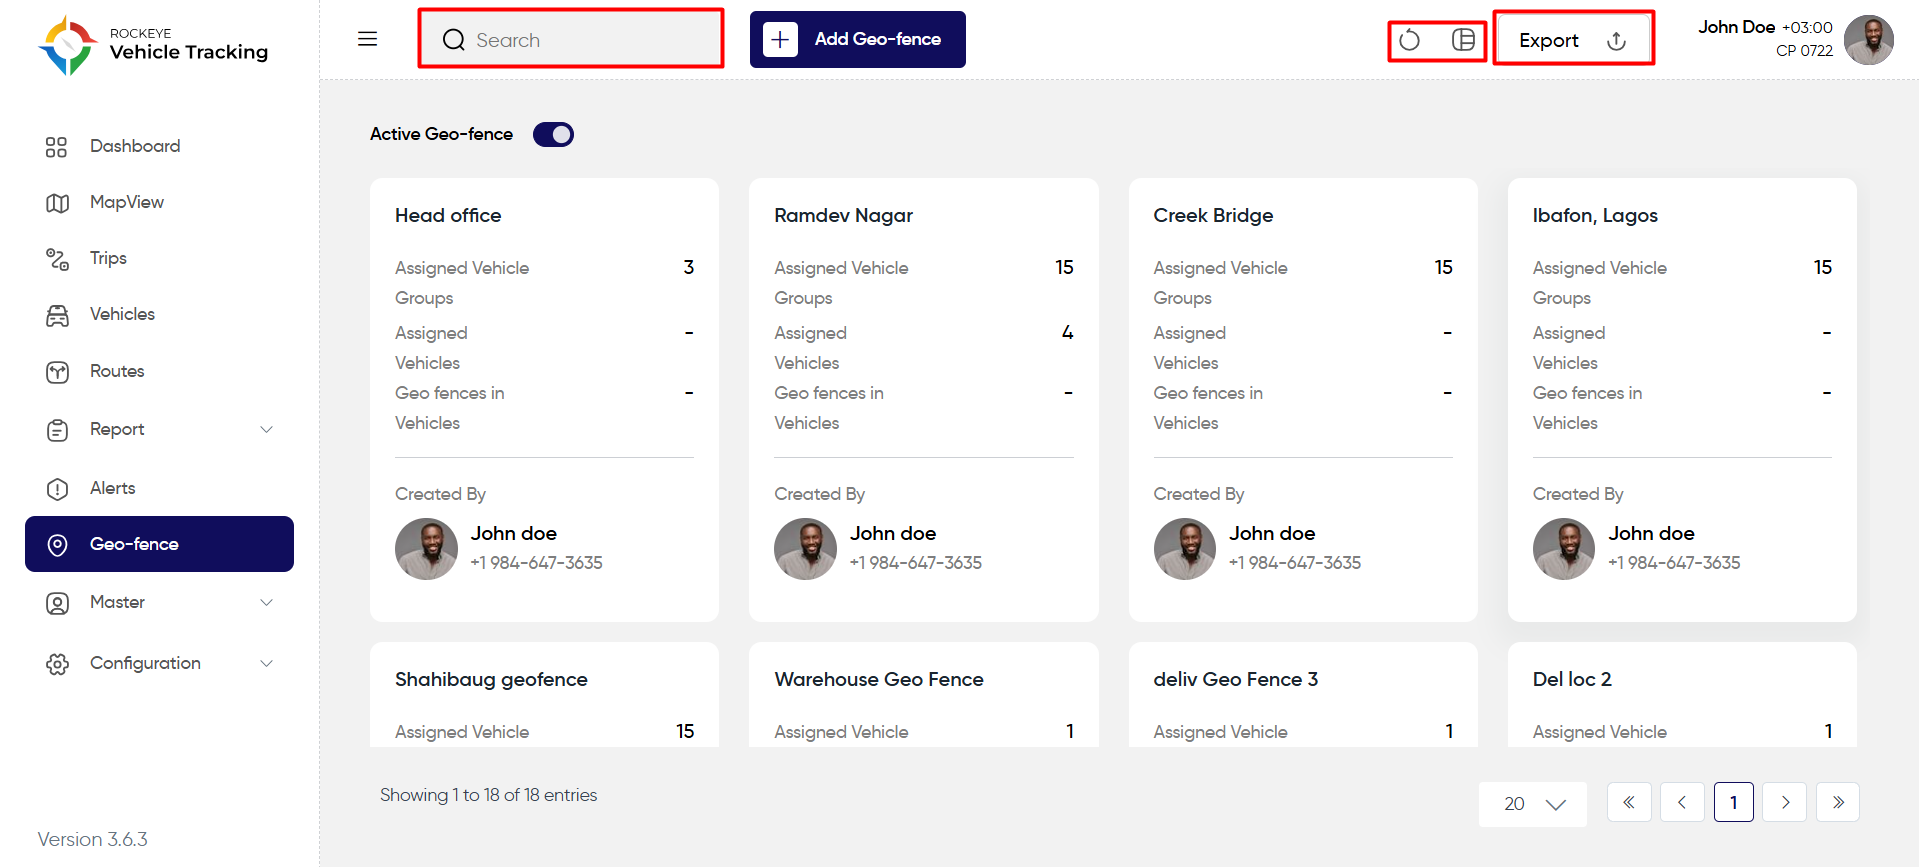Expand the Master submenu chevron
The height and width of the screenshot is (867, 1919).
(266, 602)
